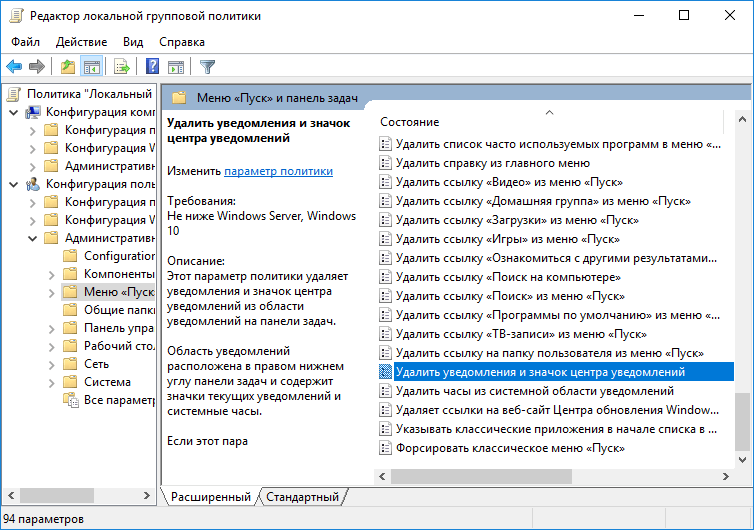Select the Общие папки tree item

[119, 310]
